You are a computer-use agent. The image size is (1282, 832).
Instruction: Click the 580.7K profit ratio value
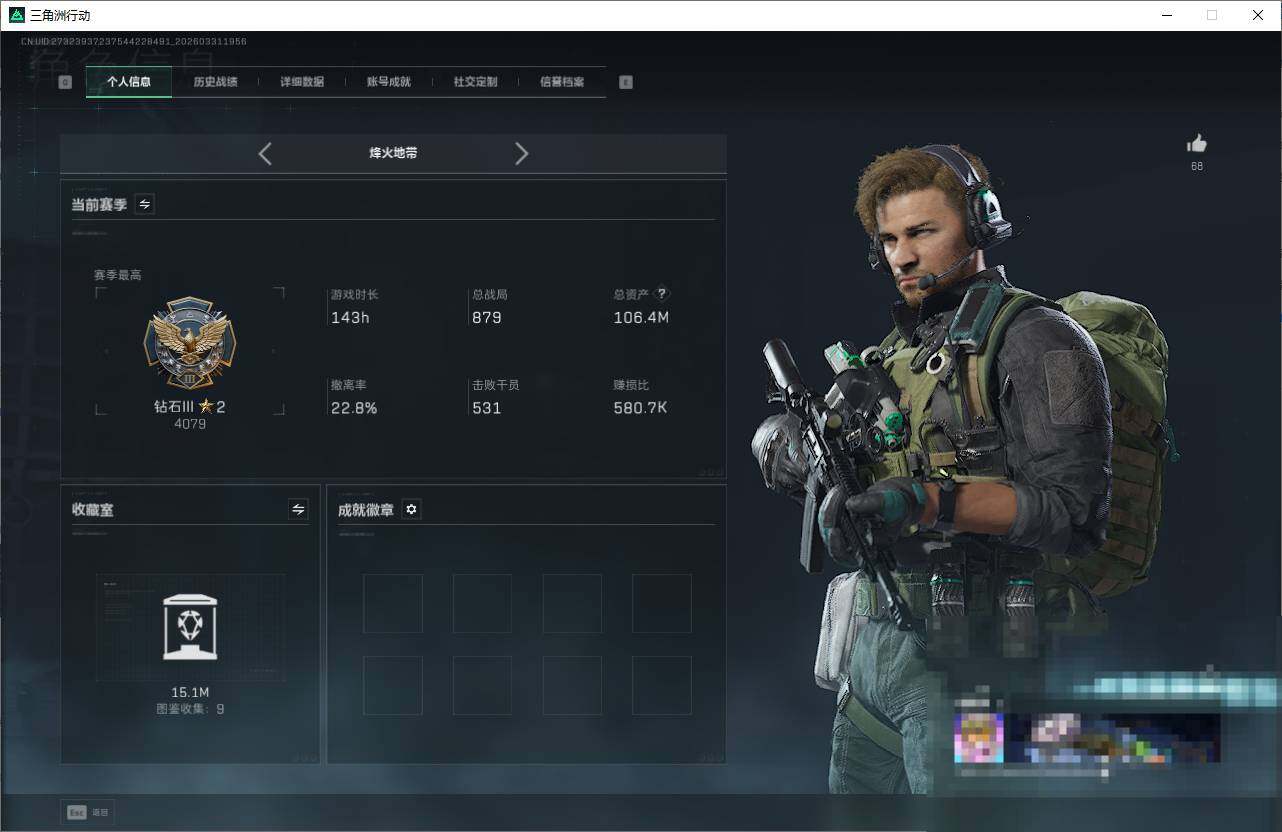tap(640, 408)
